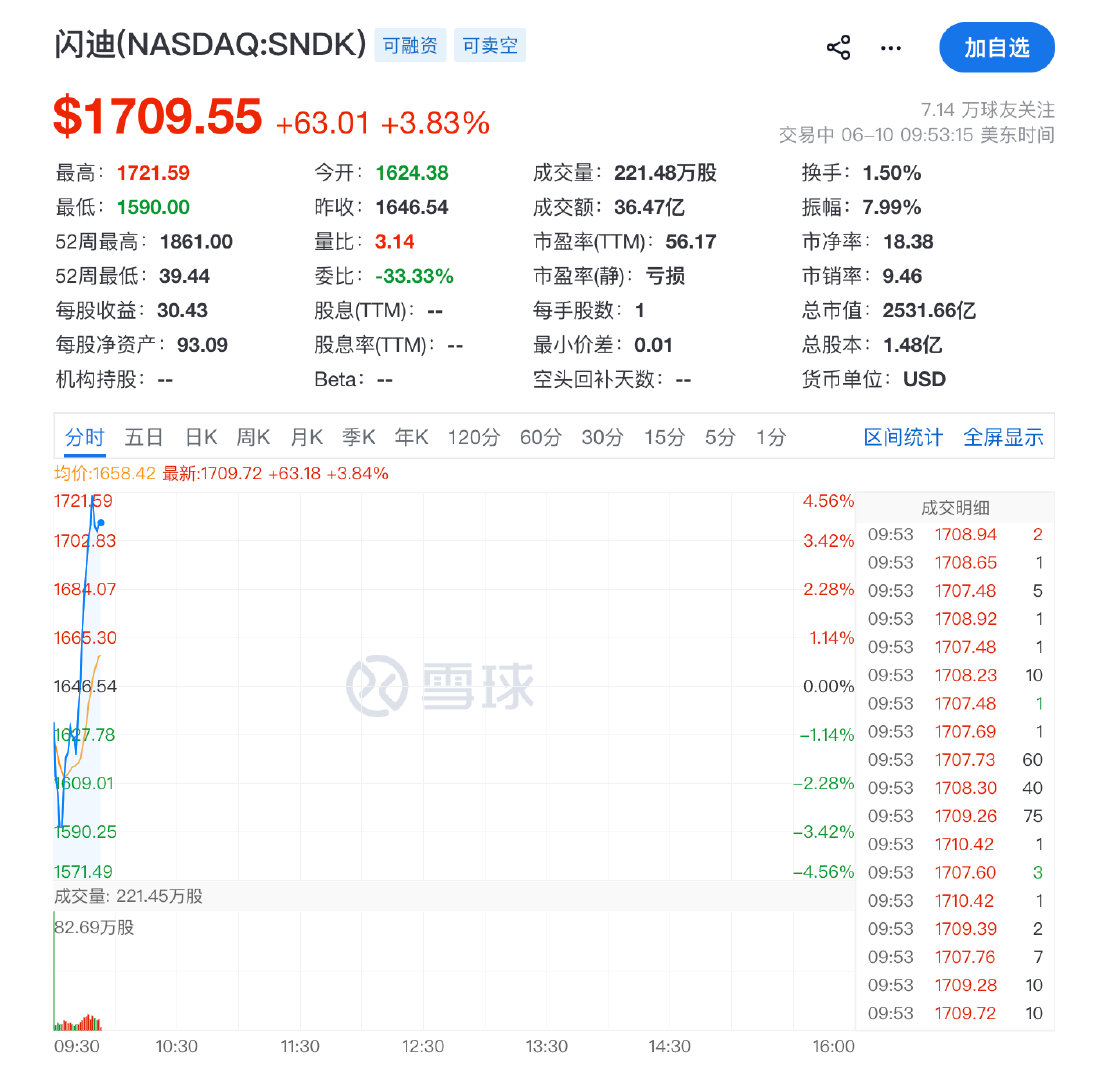Viewport: 1094px width, 1080px height.
Task: Click the stock title 闪迪(NASDAQ:SNDK)
Action: tap(210, 45)
